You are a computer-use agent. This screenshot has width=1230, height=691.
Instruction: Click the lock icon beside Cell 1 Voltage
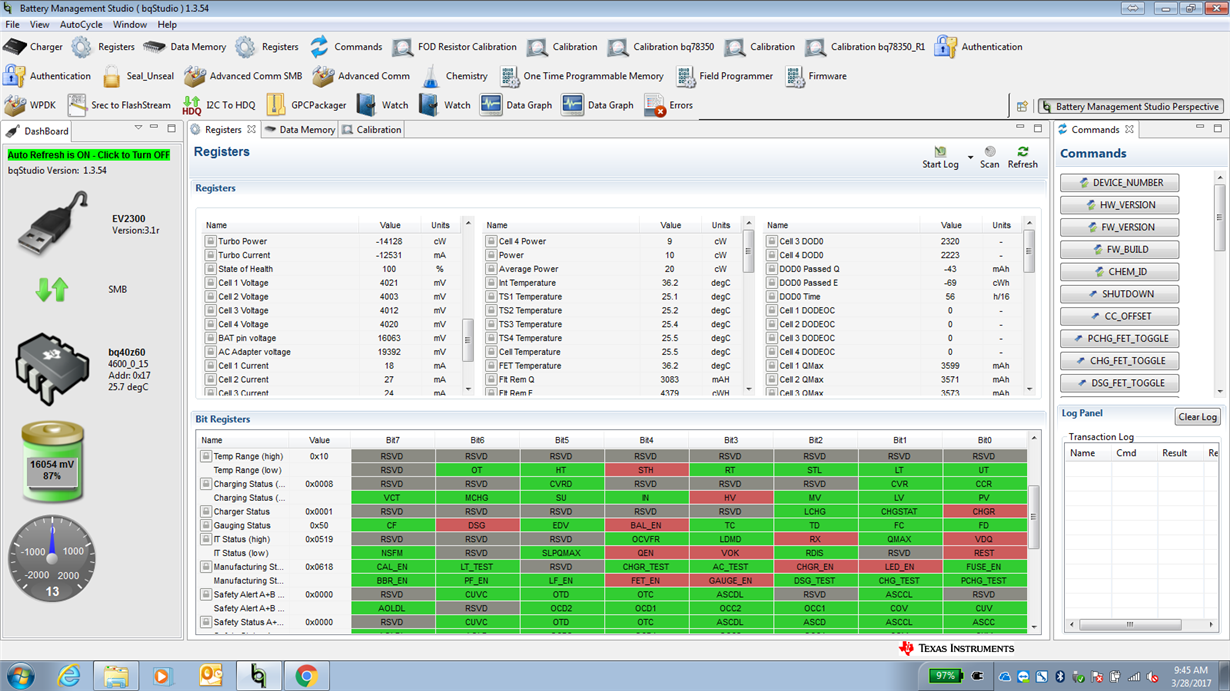pos(210,283)
